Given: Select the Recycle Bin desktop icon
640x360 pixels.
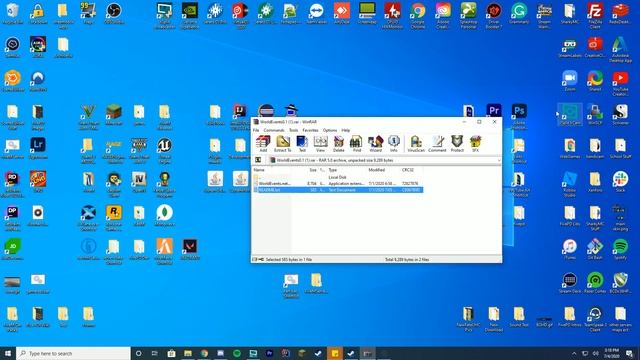Looking at the screenshot, I should (x=12, y=13).
